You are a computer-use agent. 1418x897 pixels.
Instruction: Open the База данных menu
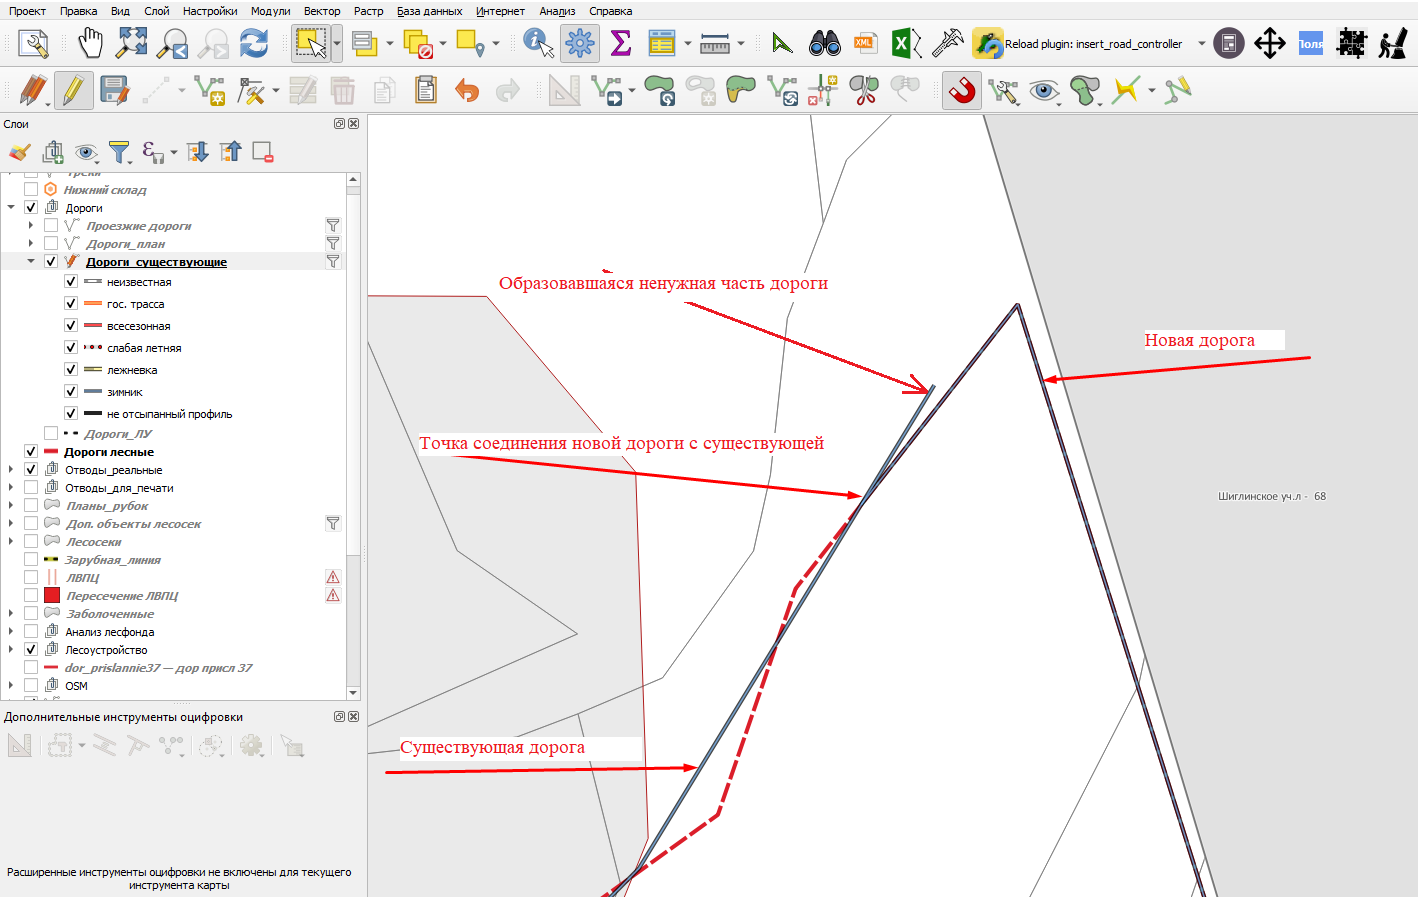click(429, 11)
